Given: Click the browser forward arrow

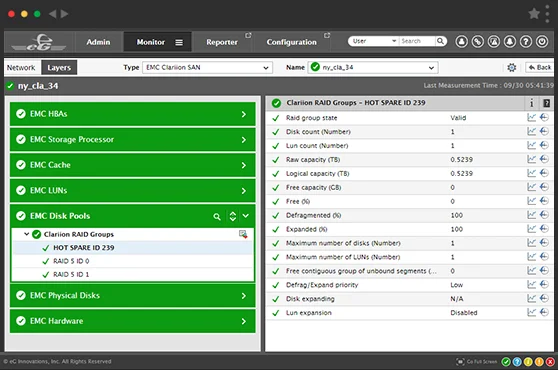Looking at the screenshot, I should [x=64, y=14].
